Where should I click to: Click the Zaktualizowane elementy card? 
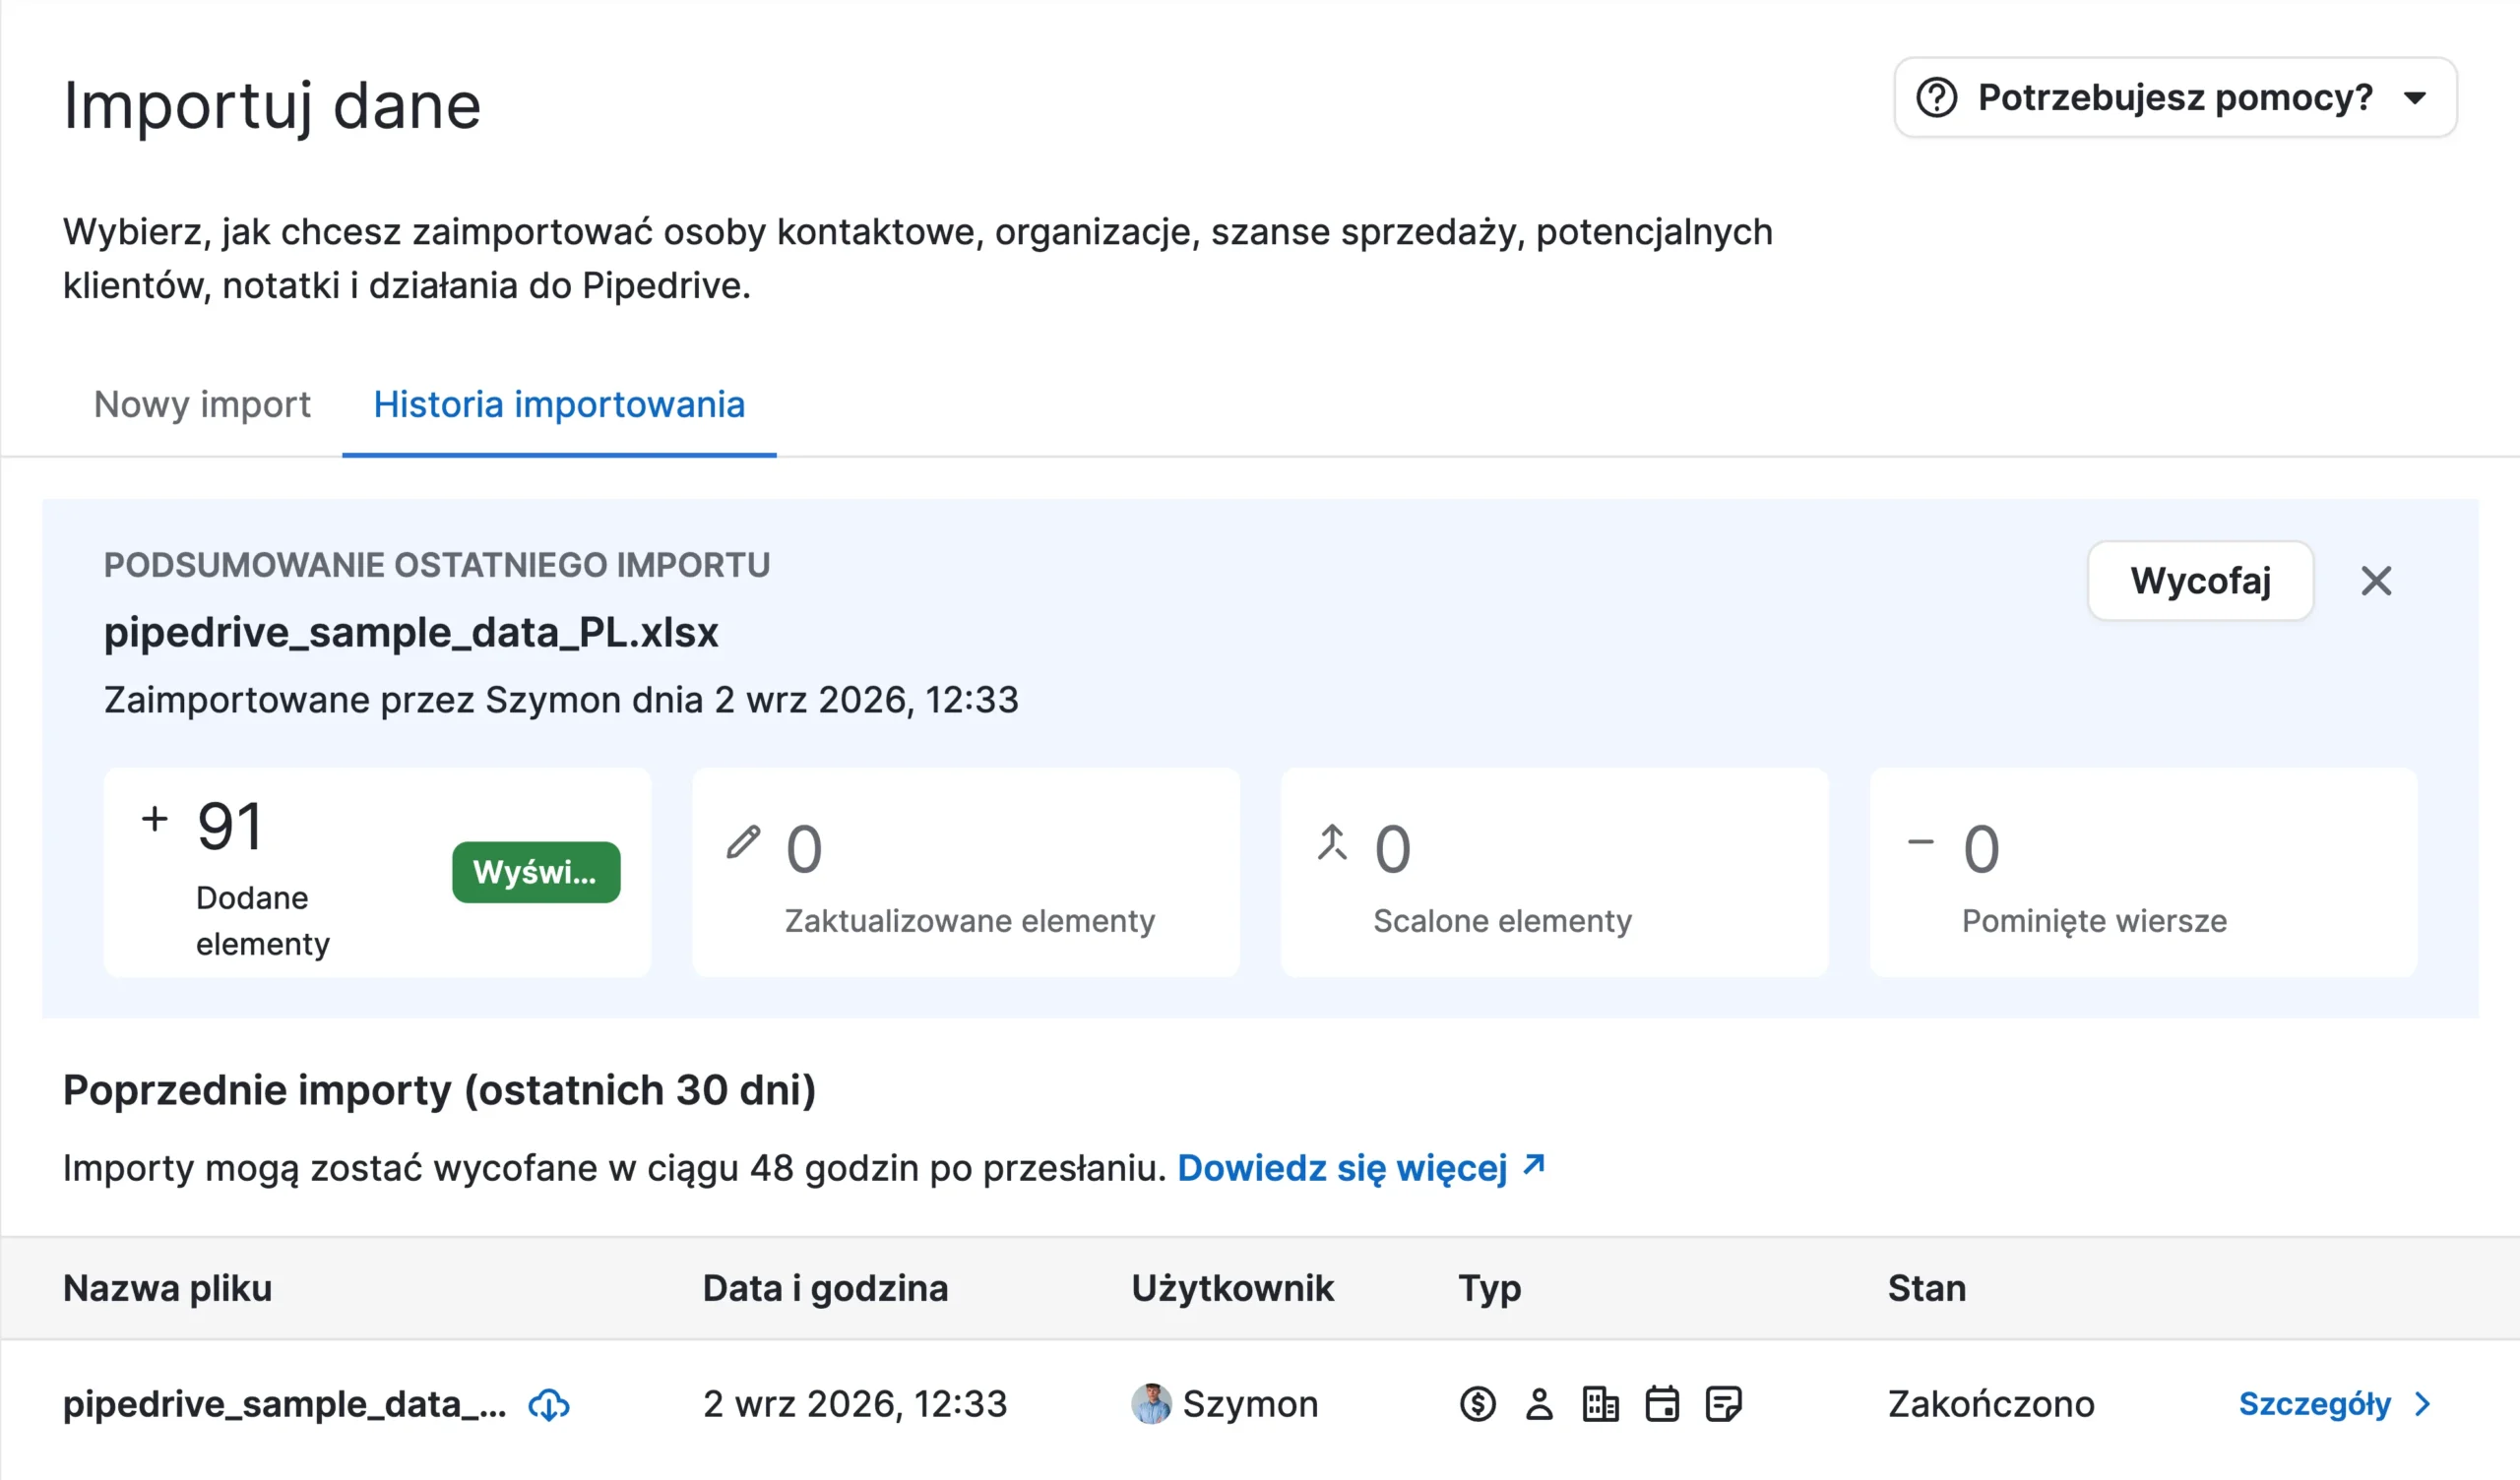click(x=966, y=872)
